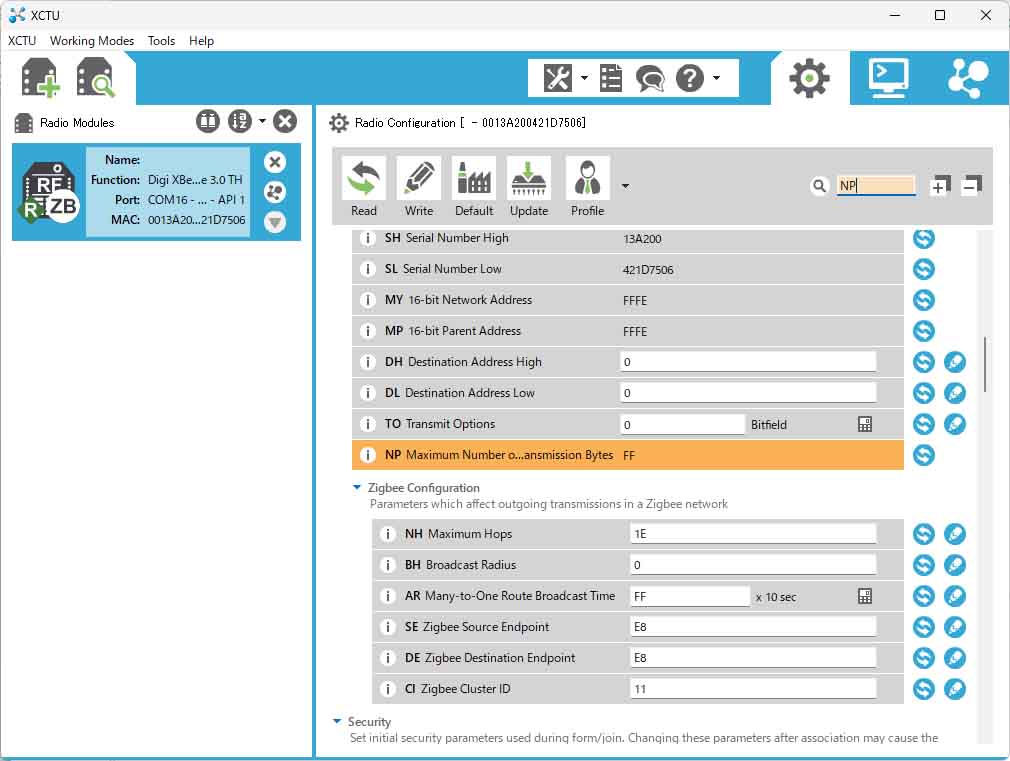Click the parameter search field containing NP
Viewport: 1010px width, 761px height.
pos(875,185)
